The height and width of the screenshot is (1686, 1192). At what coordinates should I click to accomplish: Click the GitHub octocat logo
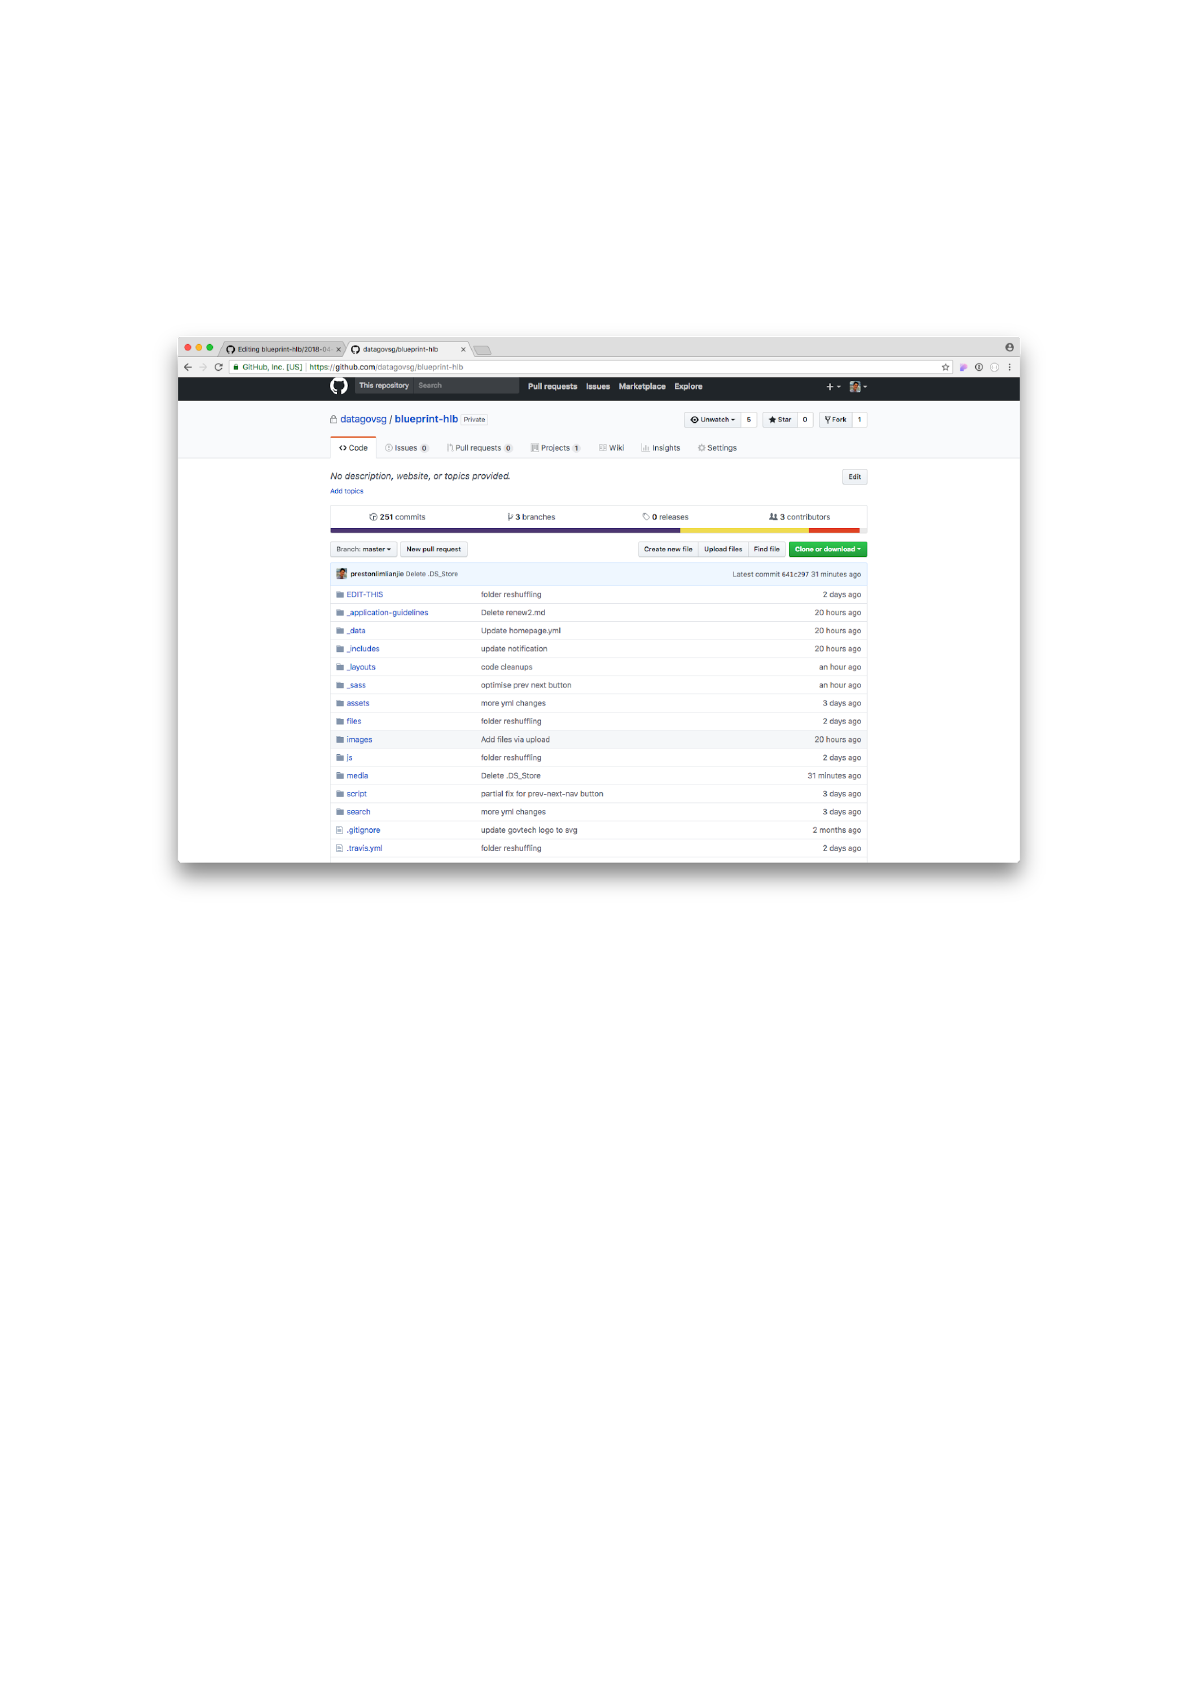(x=339, y=386)
